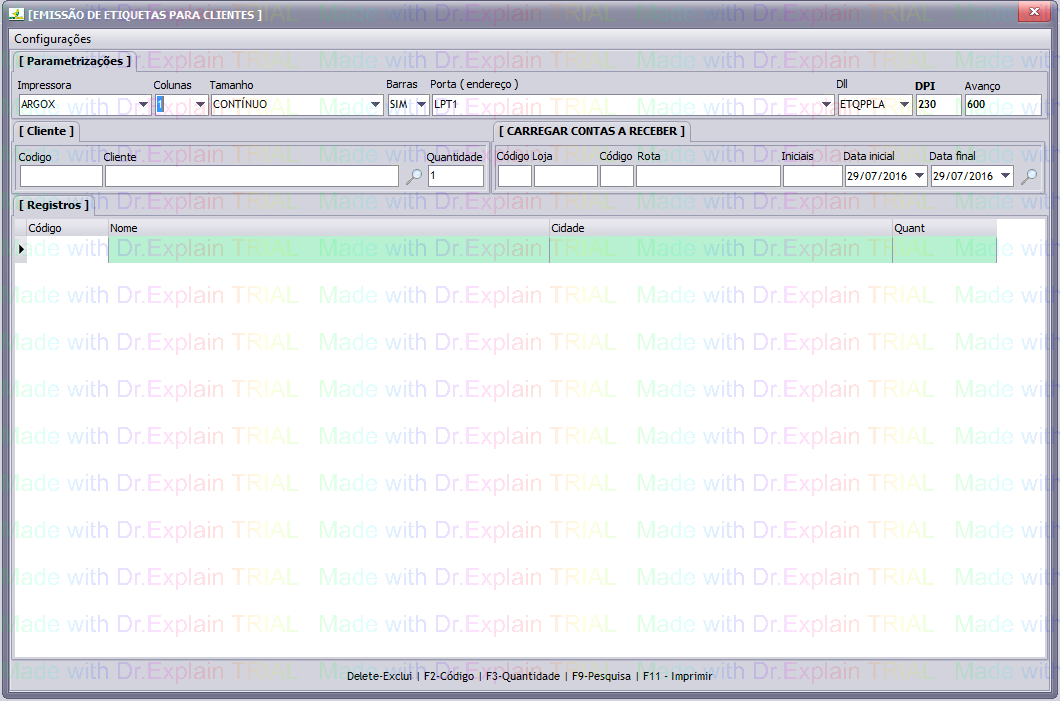
Task: Open the Configurações menu
Action: tap(52, 39)
